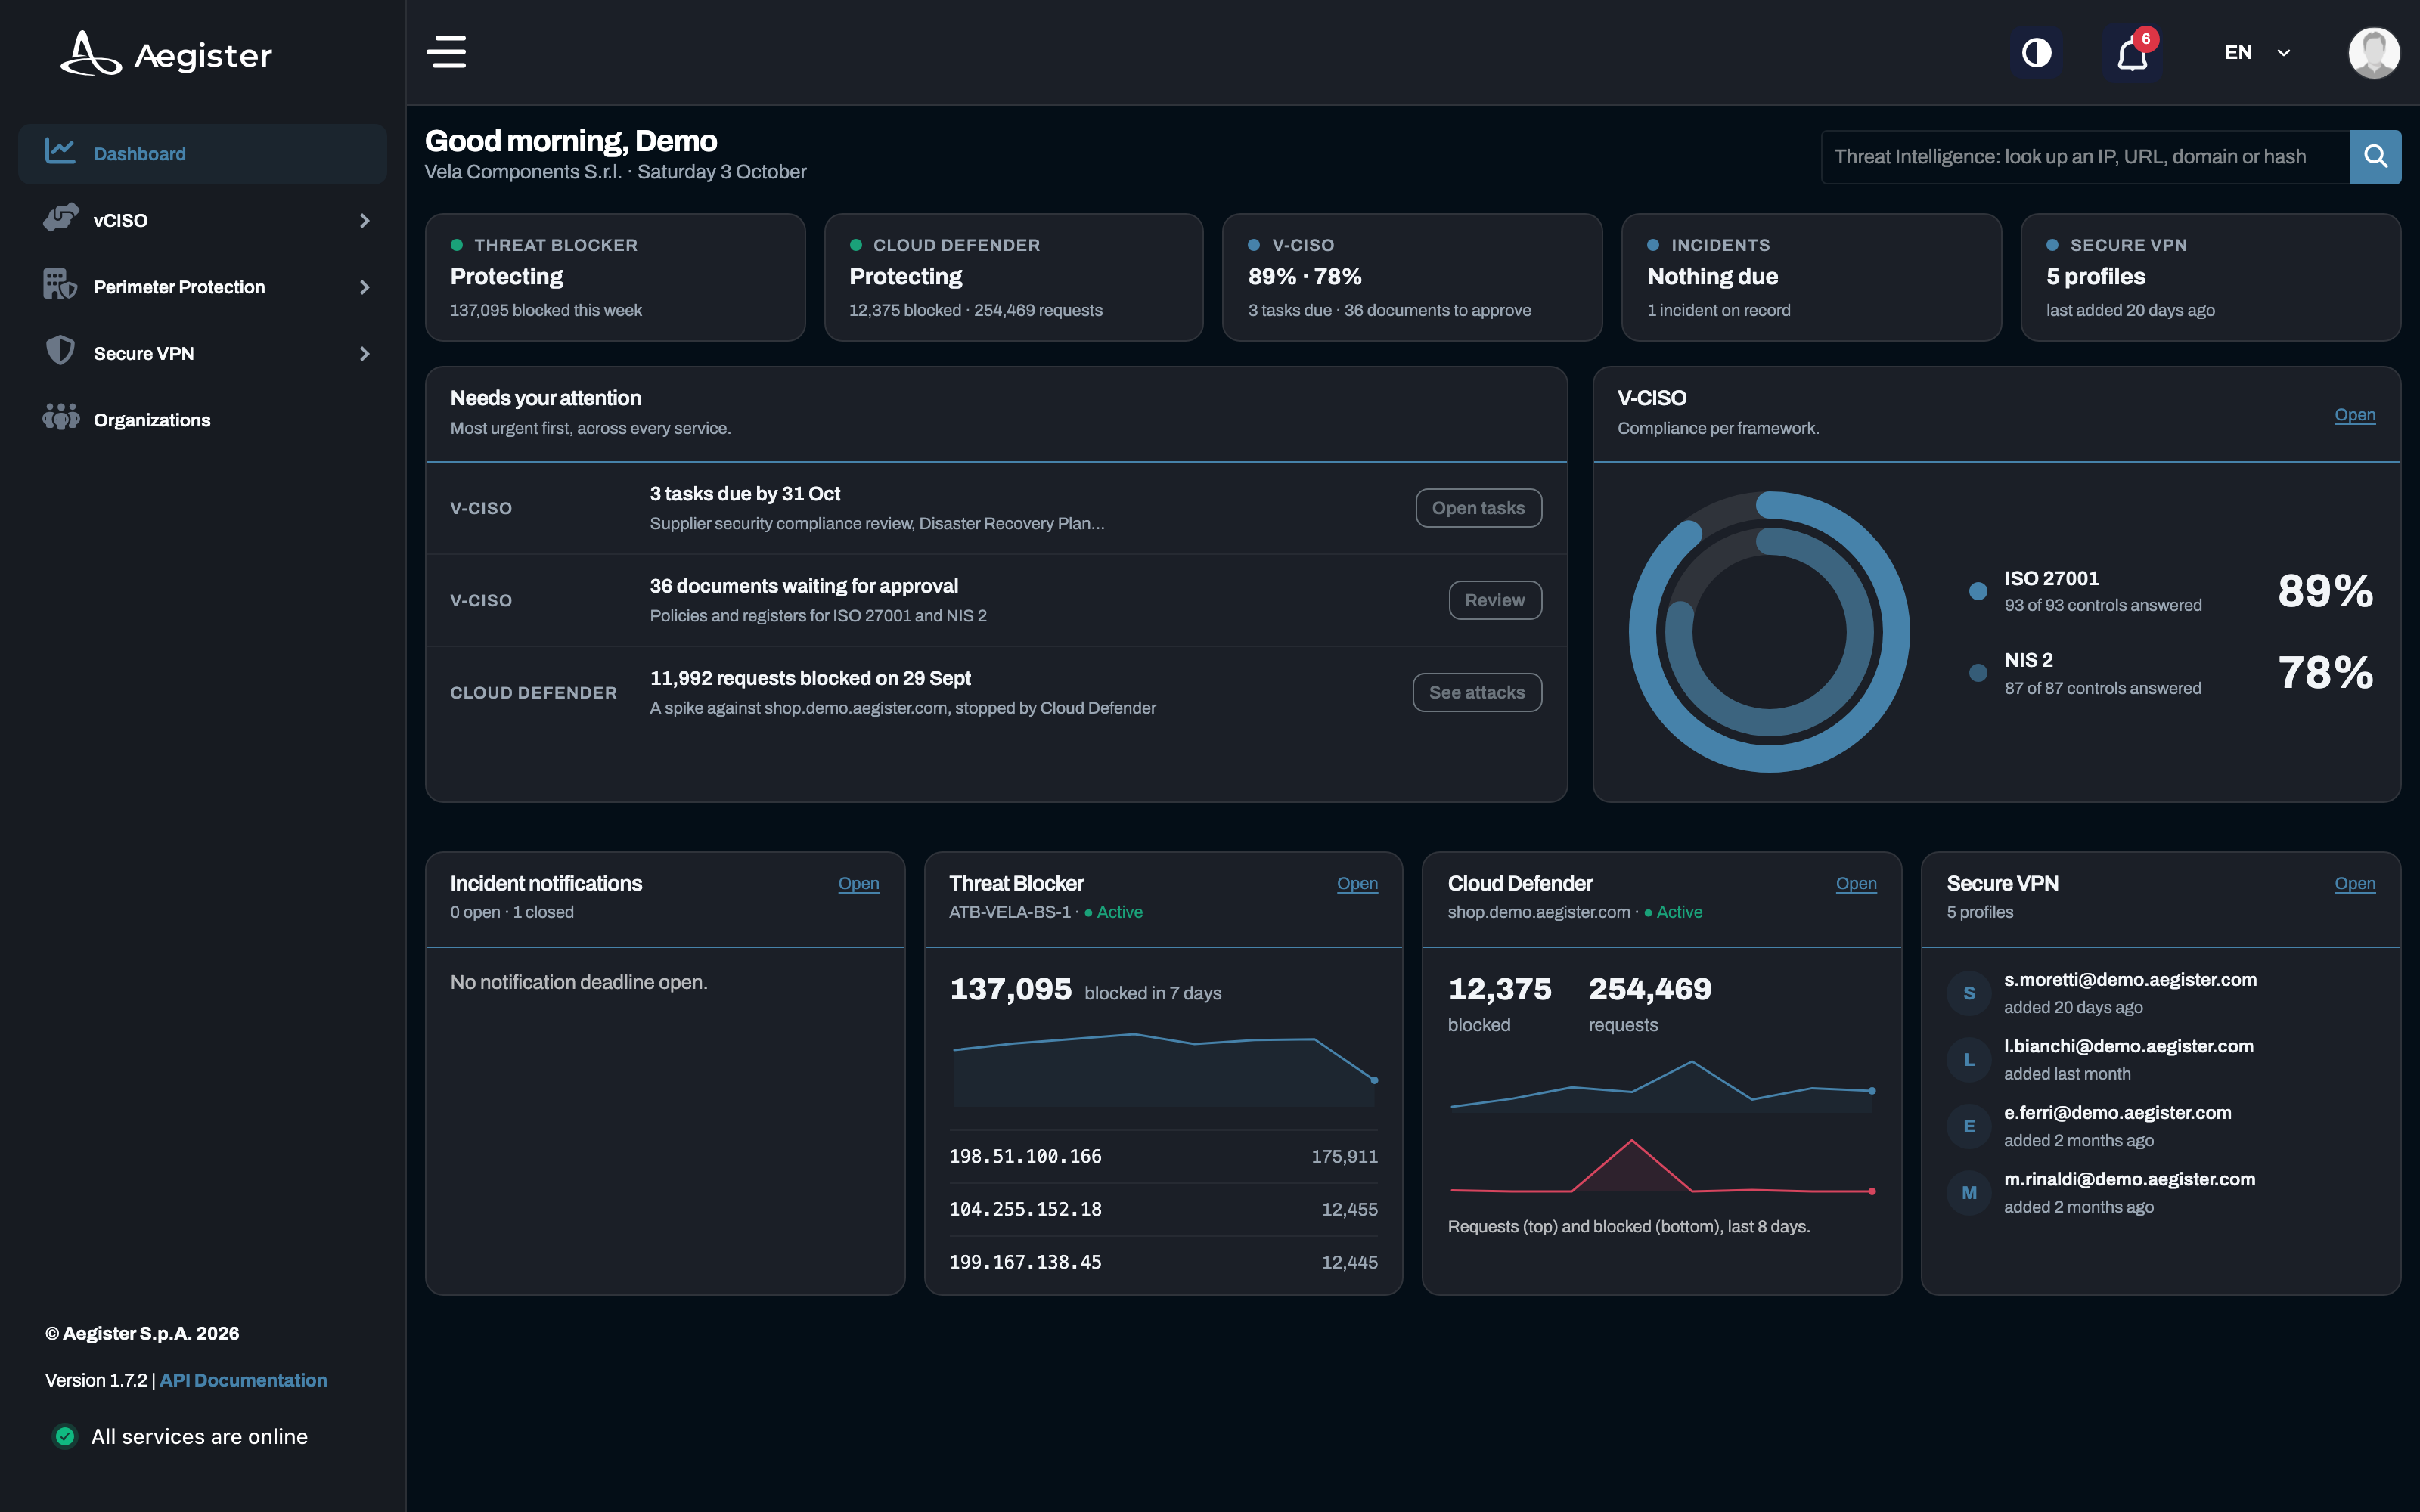Click the Aegister logo
2420x1512 pixels.
166,54
